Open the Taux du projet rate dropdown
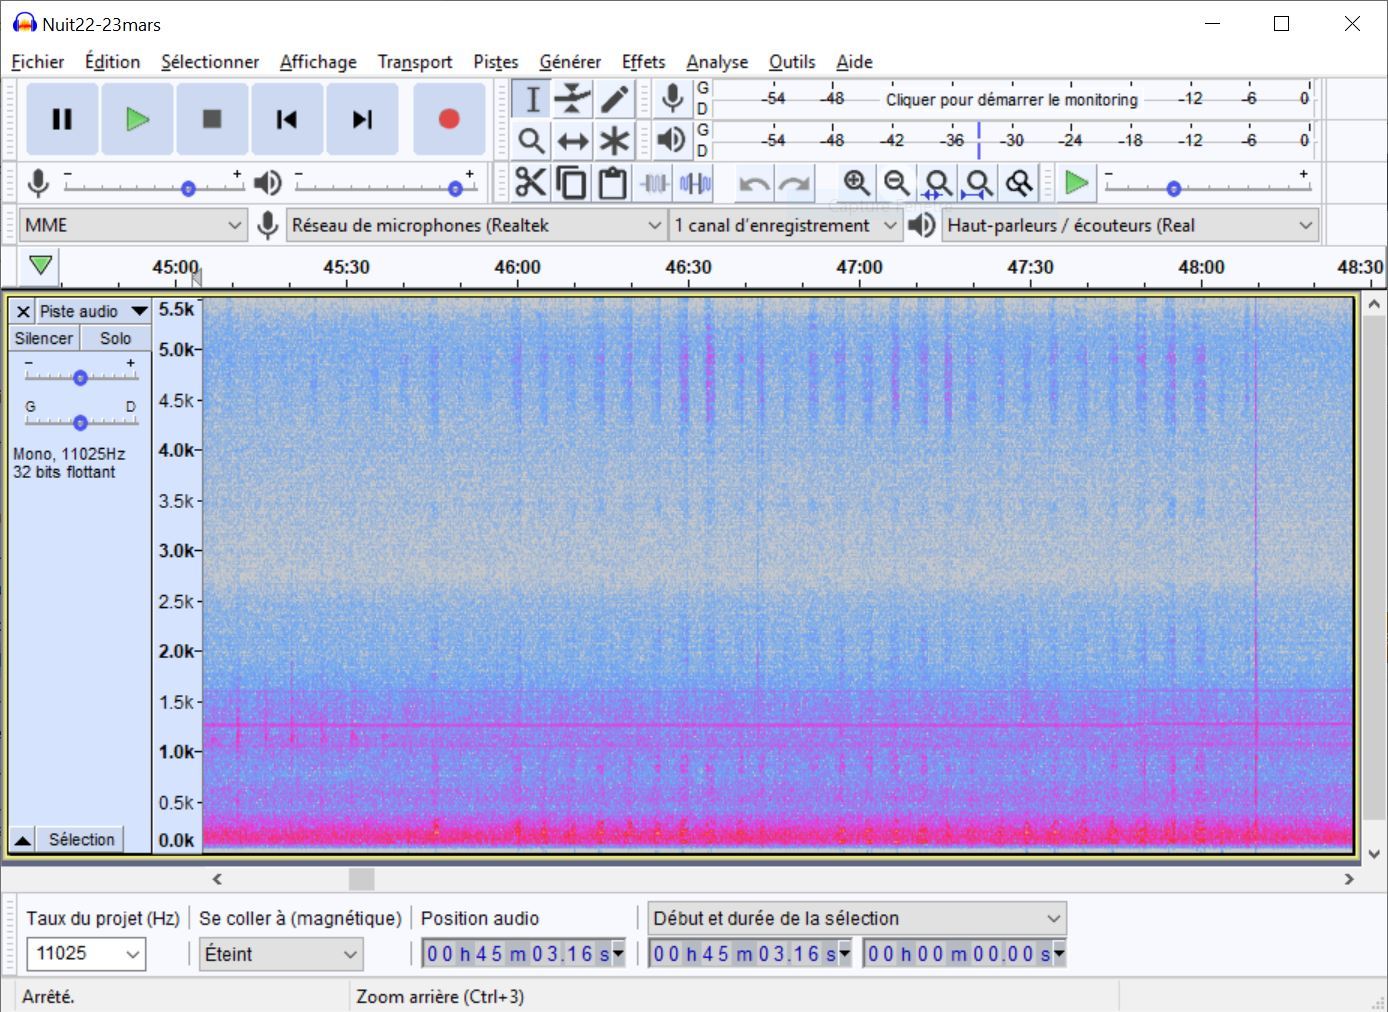The height and width of the screenshot is (1012, 1388). pyautogui.click(x=86, y=954)
